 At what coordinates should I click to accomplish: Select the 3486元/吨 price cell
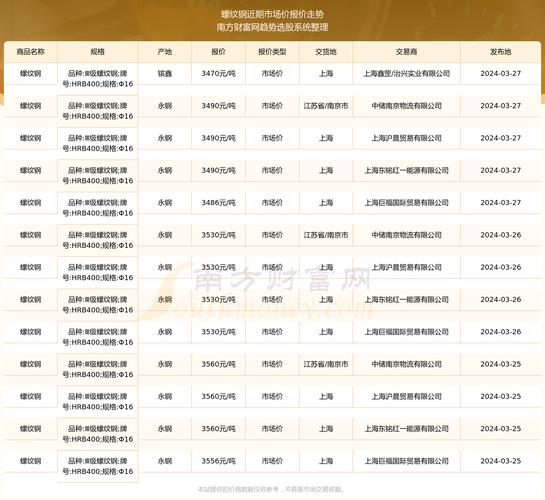pos(218,203)
